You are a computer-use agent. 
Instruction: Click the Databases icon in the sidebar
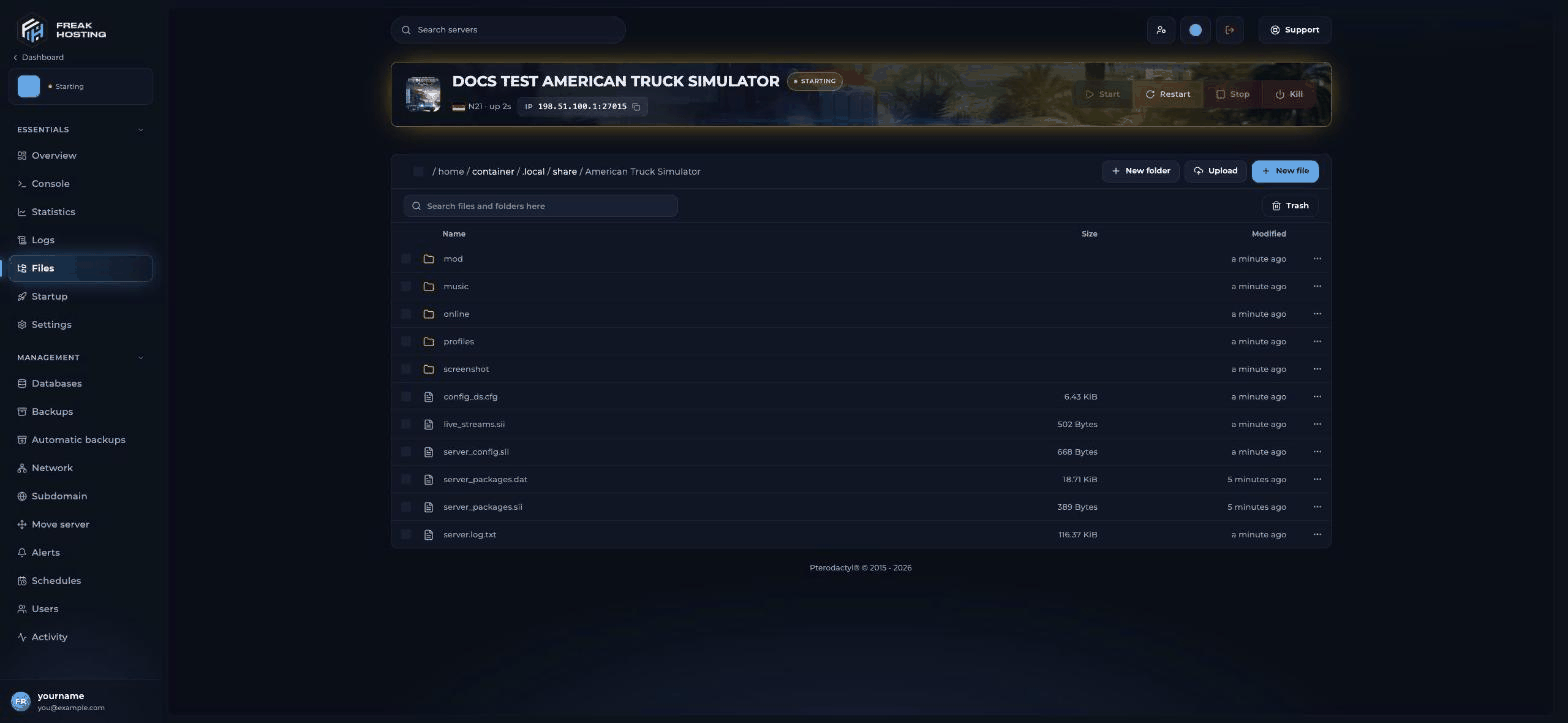pyautogui.click(x=22, y=384)
